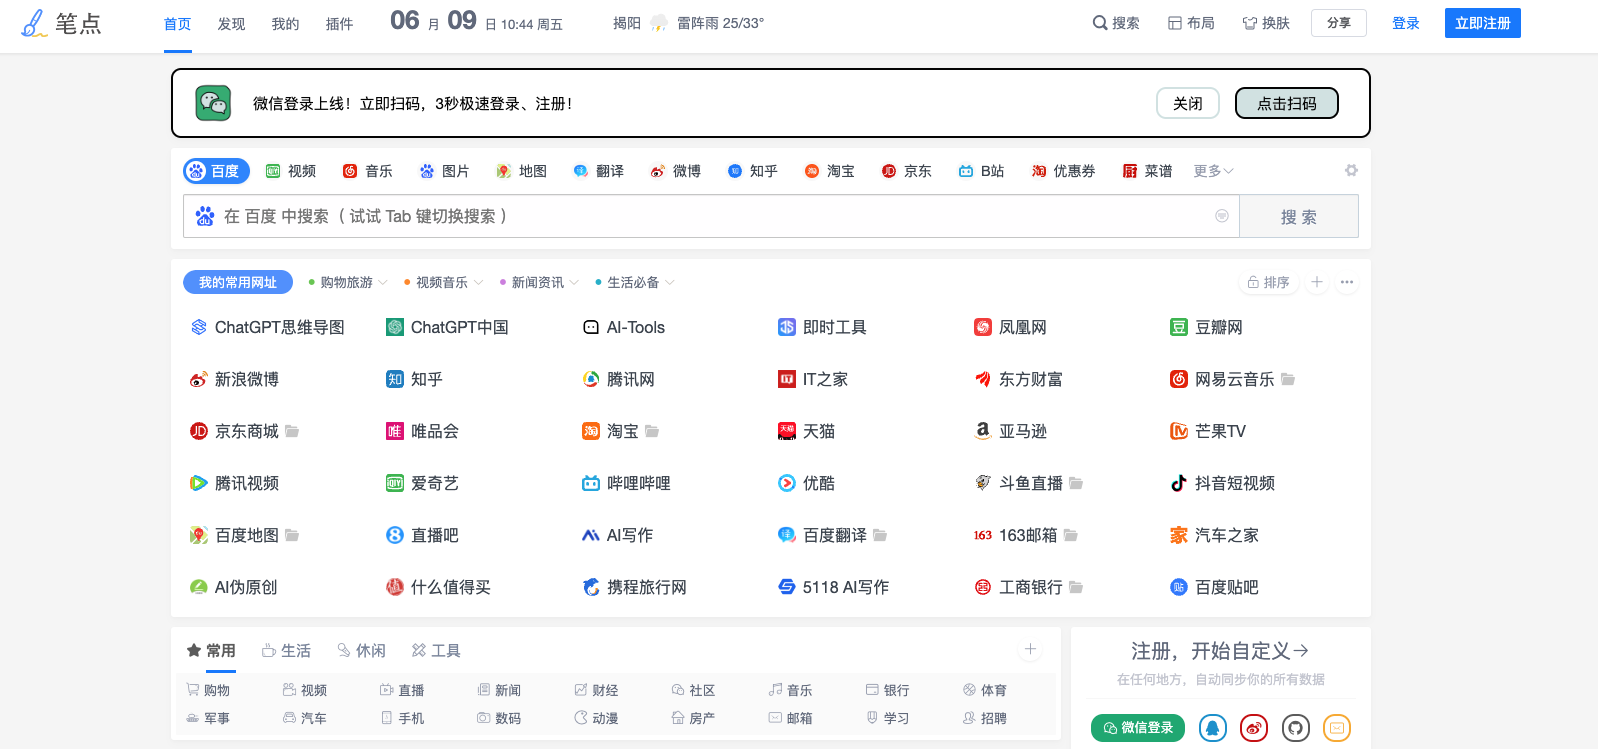The image size is (1598, 749).
Task: Click the 登录 link
Action: coord(1406,23)
